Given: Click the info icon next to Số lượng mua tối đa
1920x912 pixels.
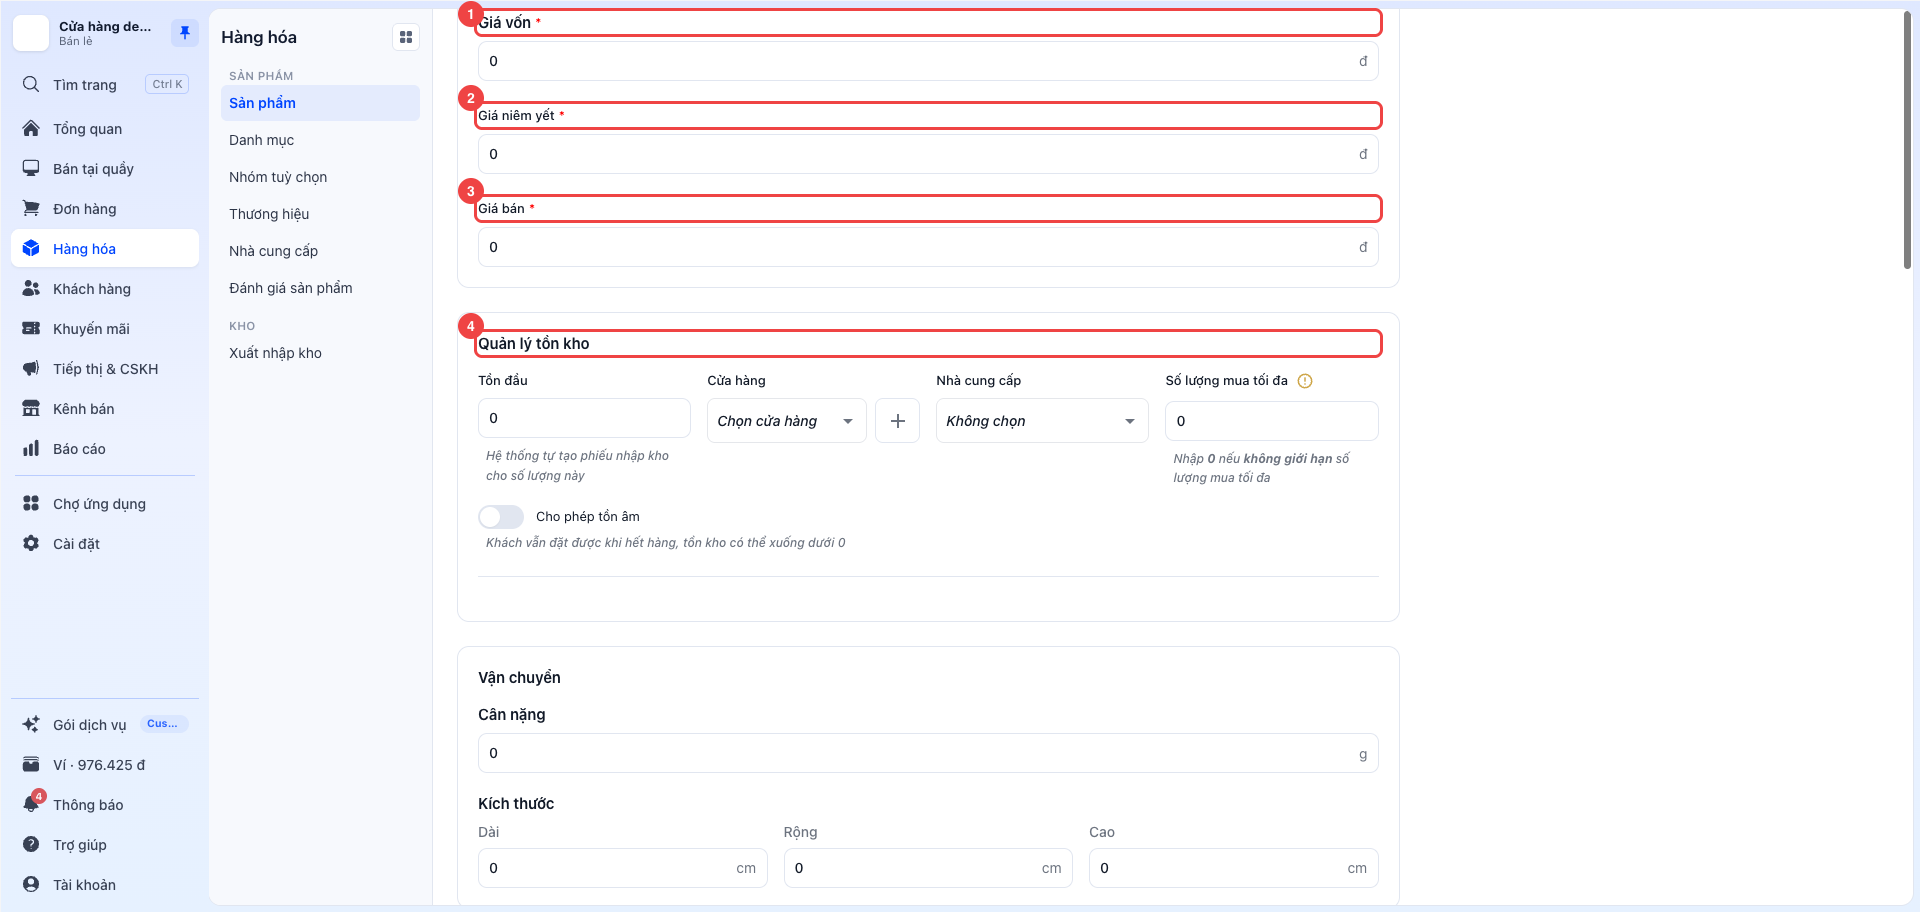Looking at the screenshot, I should 1305,381.
